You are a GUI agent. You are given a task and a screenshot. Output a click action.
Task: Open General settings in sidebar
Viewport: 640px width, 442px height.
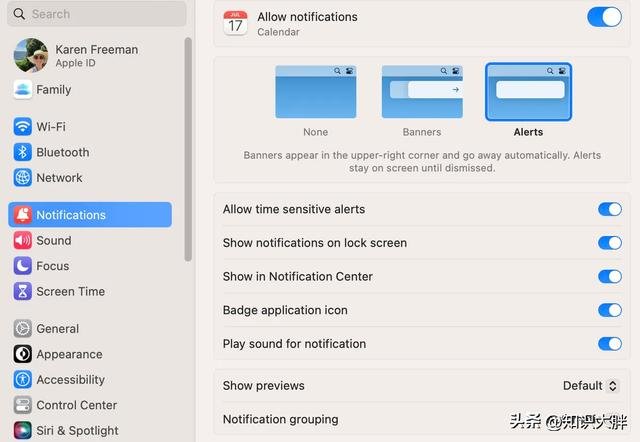(x=57, y=329)
